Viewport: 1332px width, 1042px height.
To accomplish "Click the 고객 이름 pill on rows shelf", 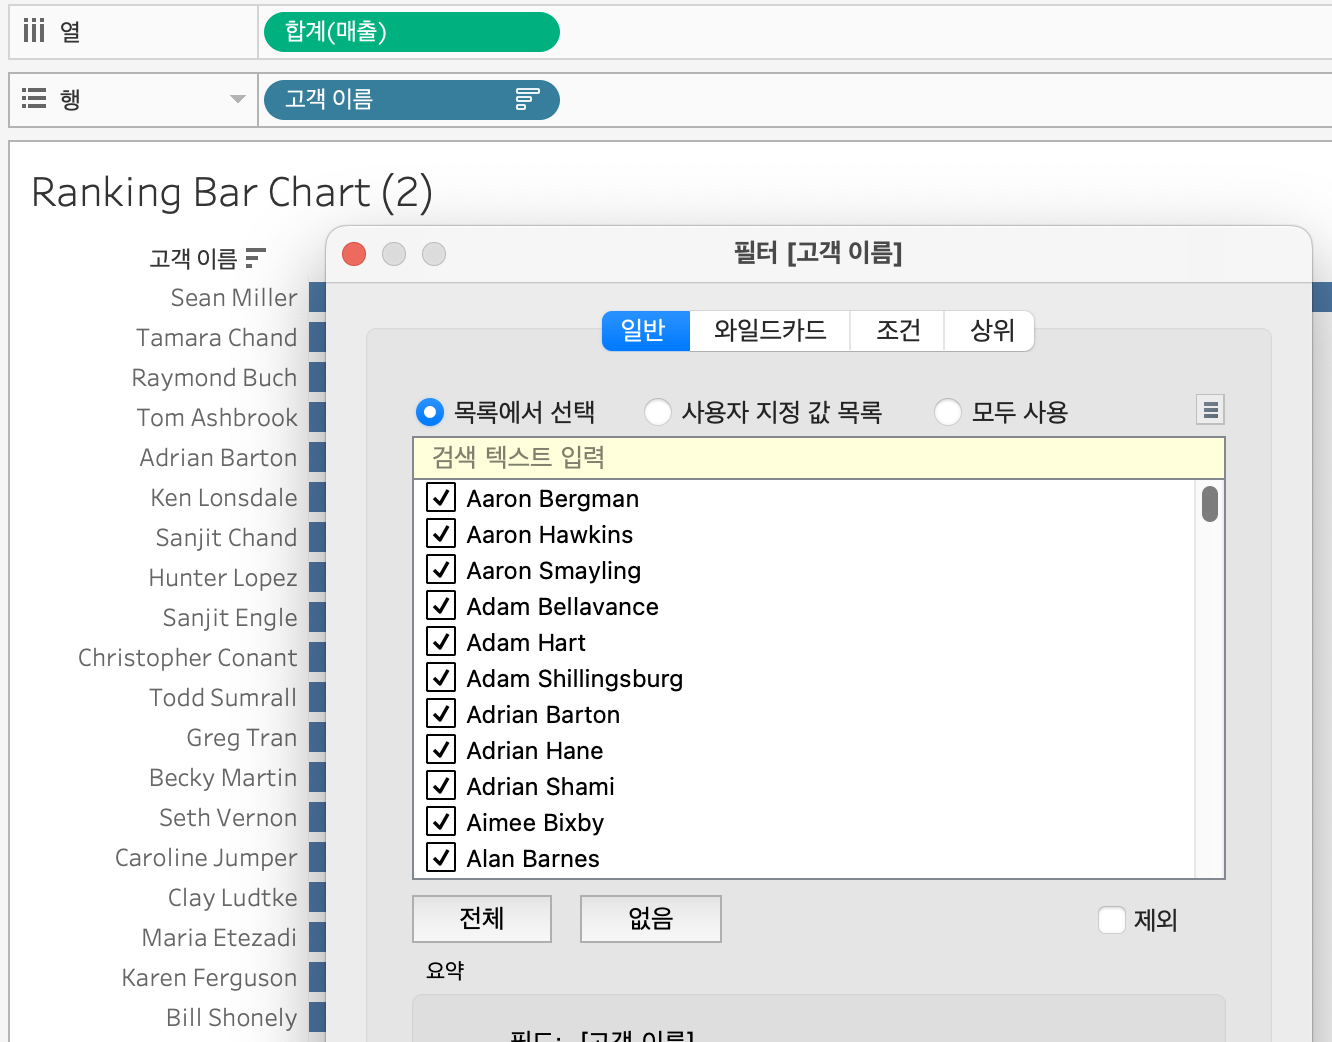I will [x=412, y=99].
